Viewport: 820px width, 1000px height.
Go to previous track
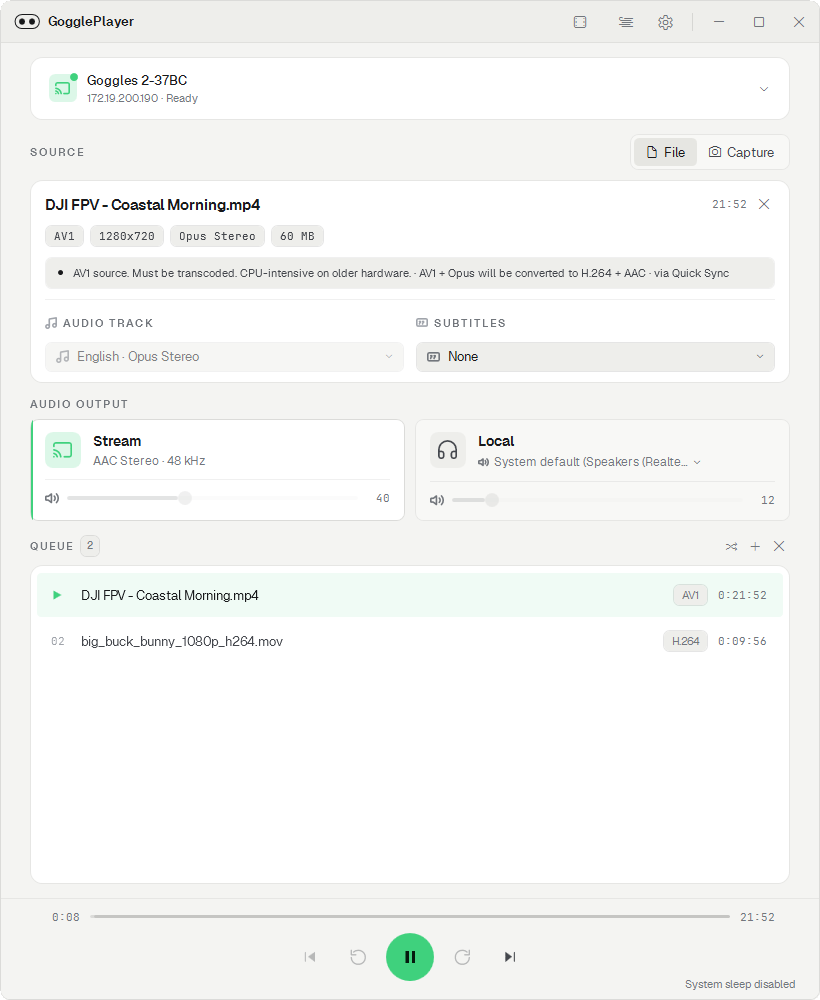[x=310, y=957]
